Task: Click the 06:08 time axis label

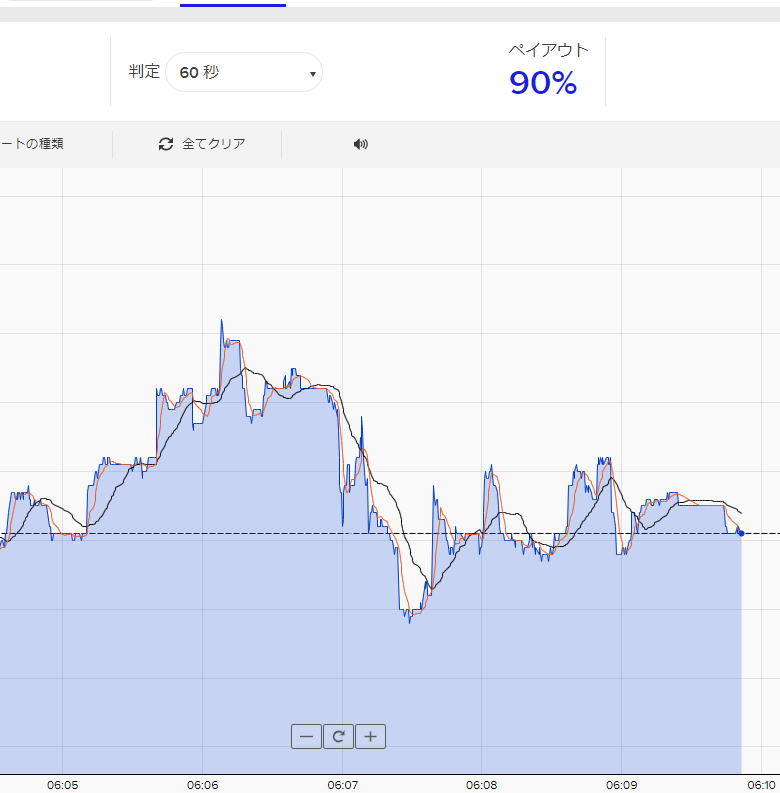Action: pyautogui.click(x=481, y=785)
